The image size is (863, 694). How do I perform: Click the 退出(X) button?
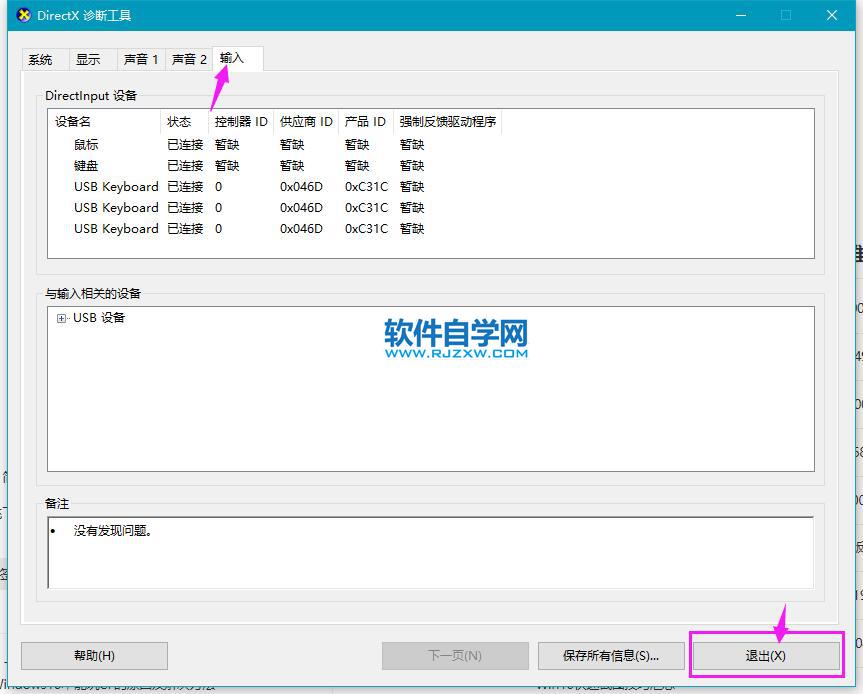[x=766, y=656]
